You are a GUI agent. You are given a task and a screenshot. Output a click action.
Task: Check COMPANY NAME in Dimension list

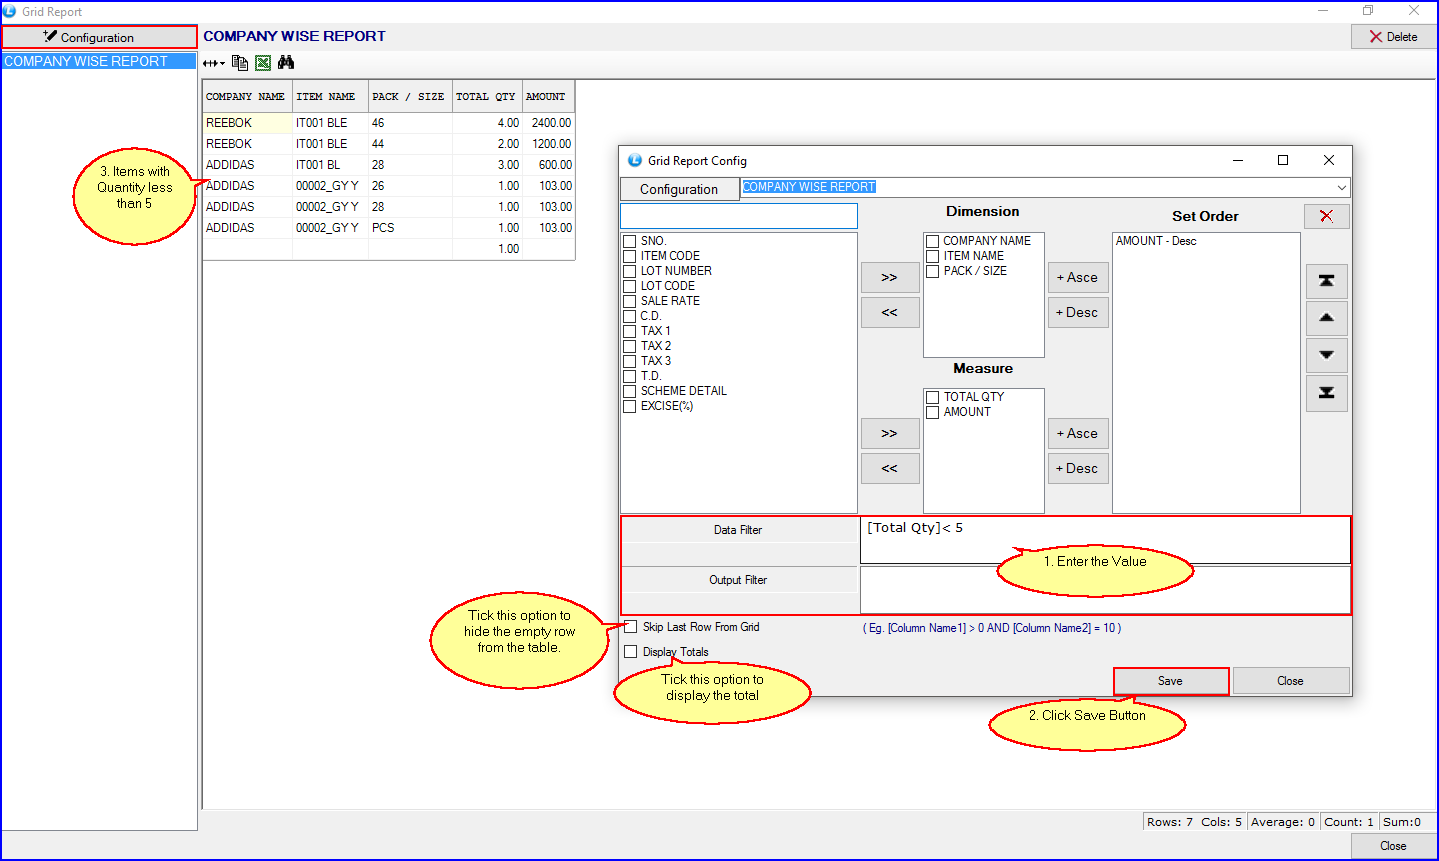[932, 241]
